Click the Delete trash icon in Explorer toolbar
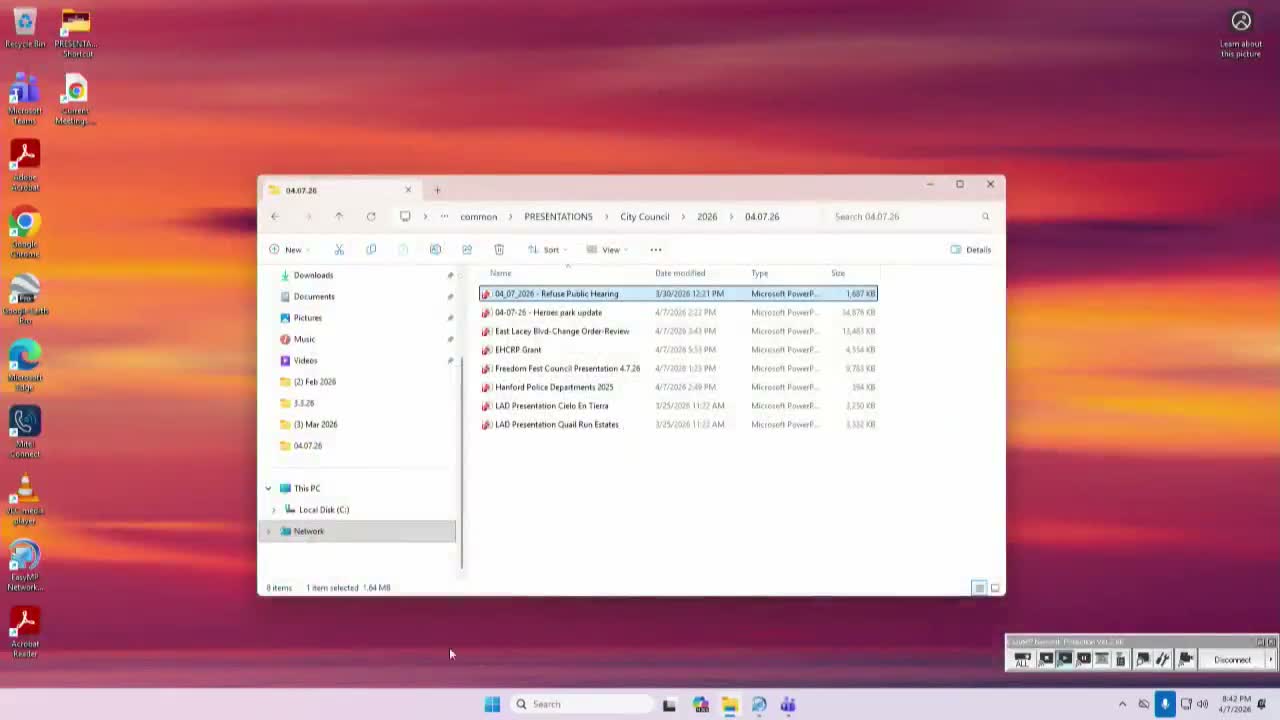Image resolution: width=1280 pixels, height=720 pixels. pyautogui.click(x=499, y=250)
